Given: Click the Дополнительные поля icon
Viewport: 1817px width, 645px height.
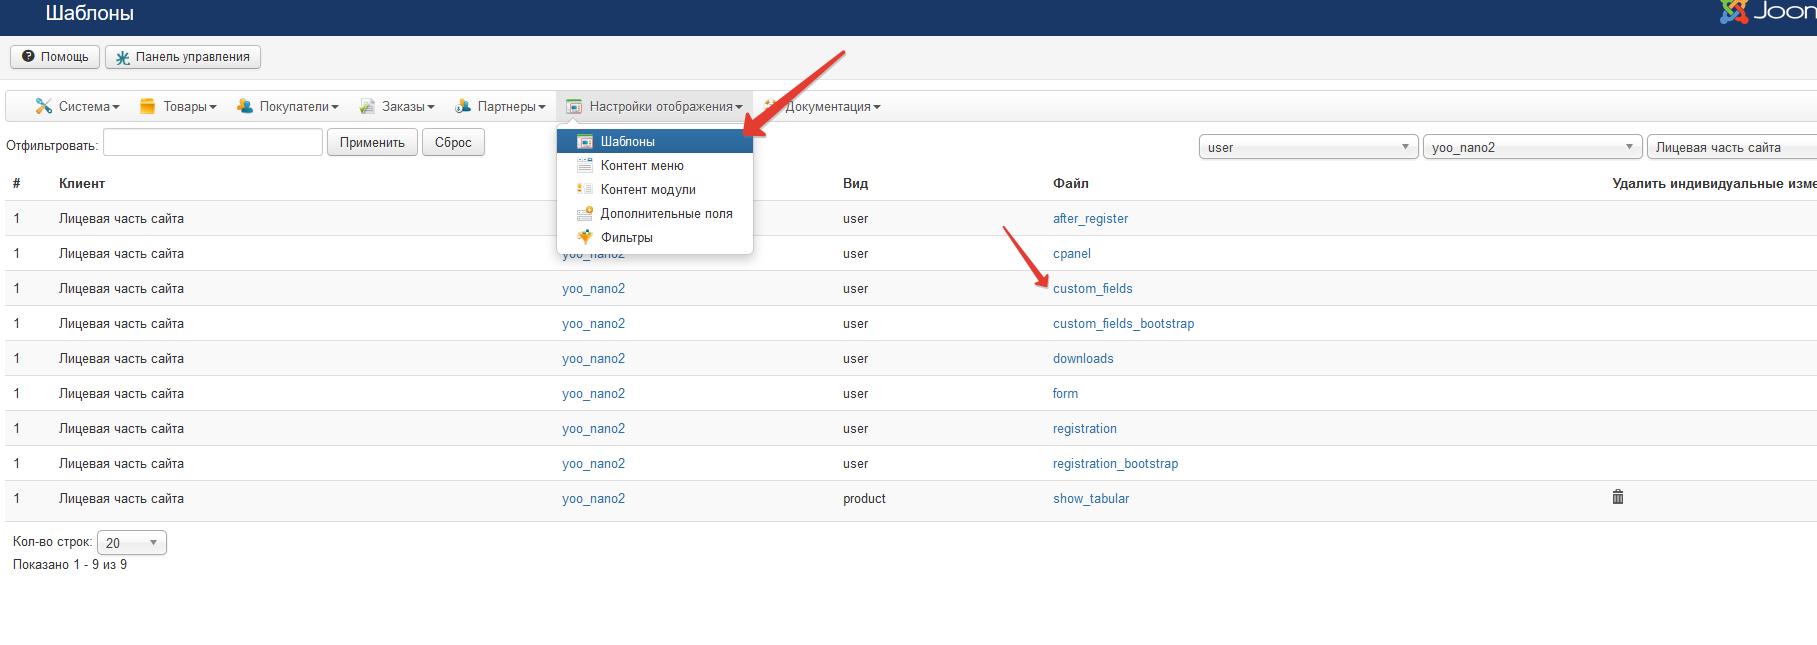Looking at the screenshot, I should (x=585, y=213).
